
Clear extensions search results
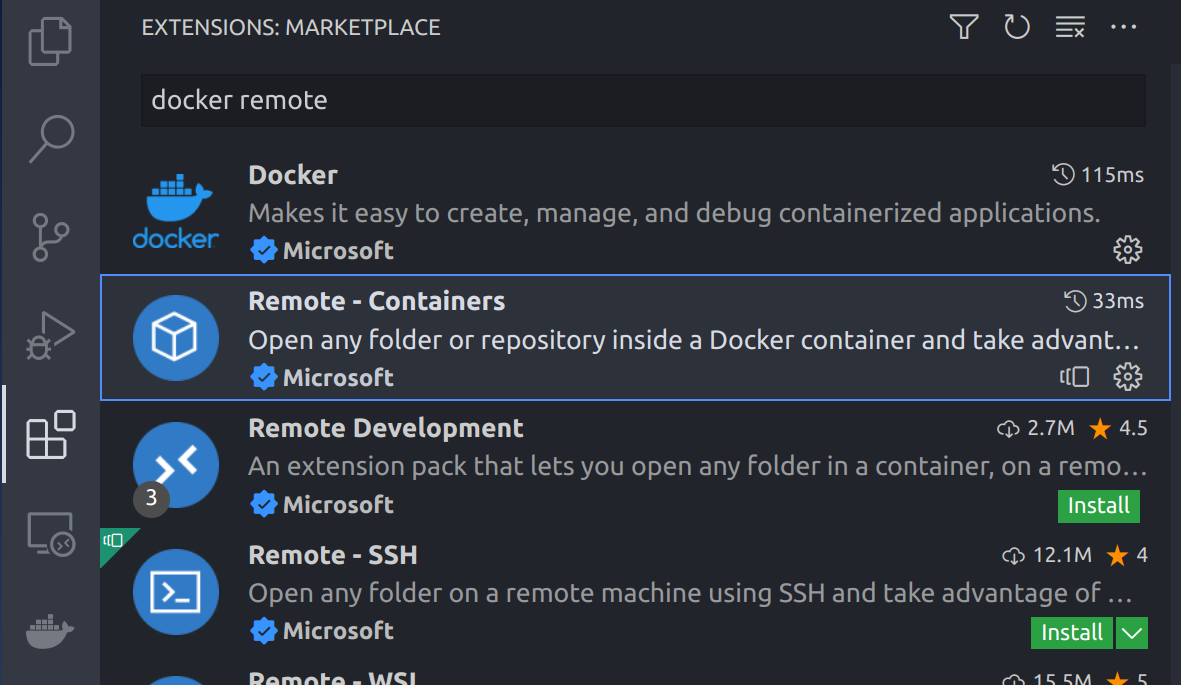click(x=1070, y=27)
